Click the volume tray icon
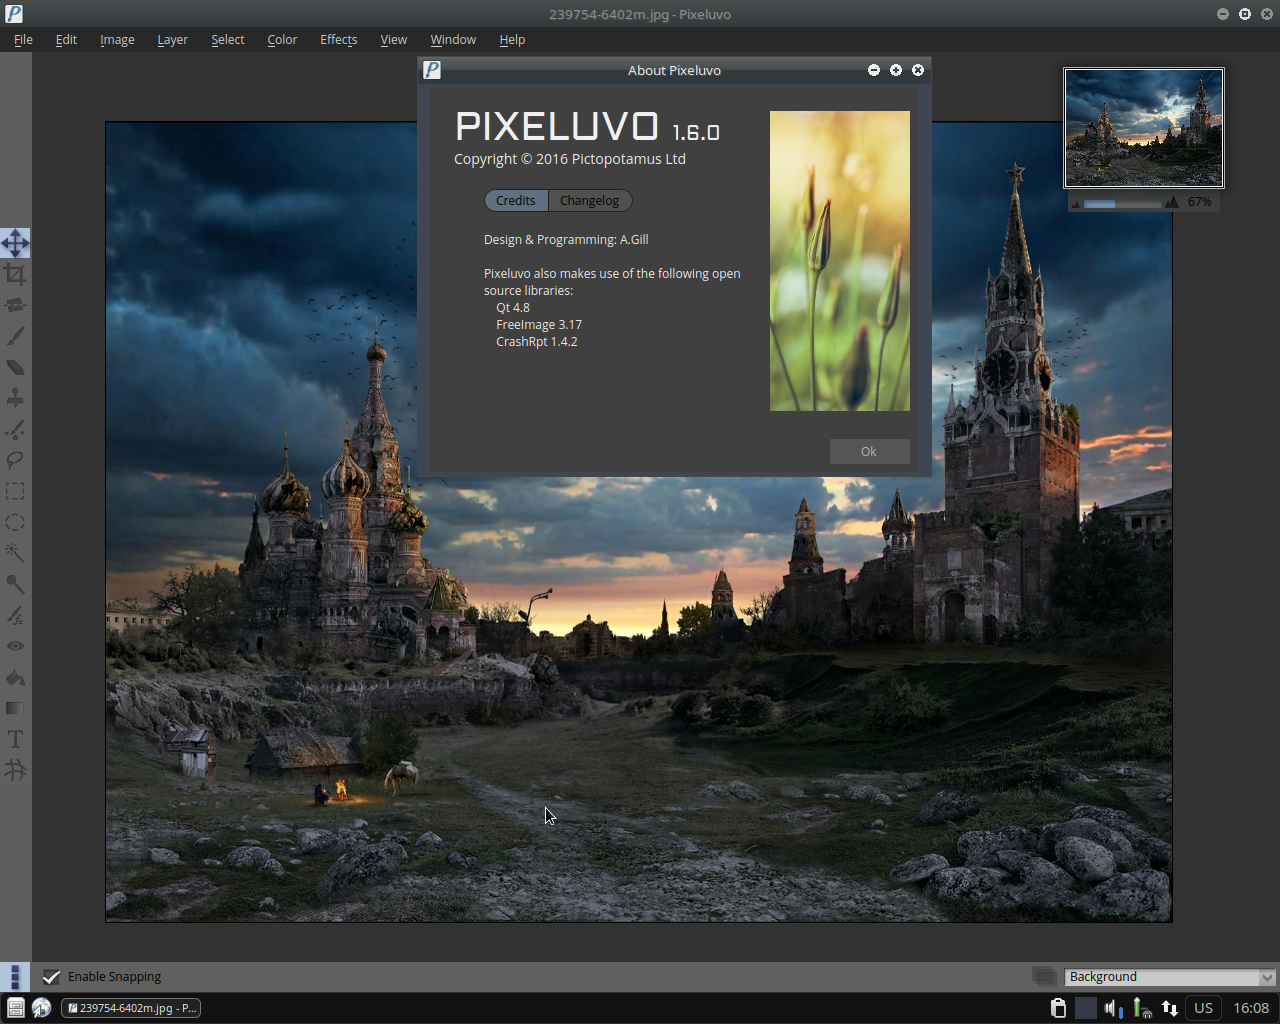This screenshot has width=1280, height=1024. [x=1113, y=1008]
